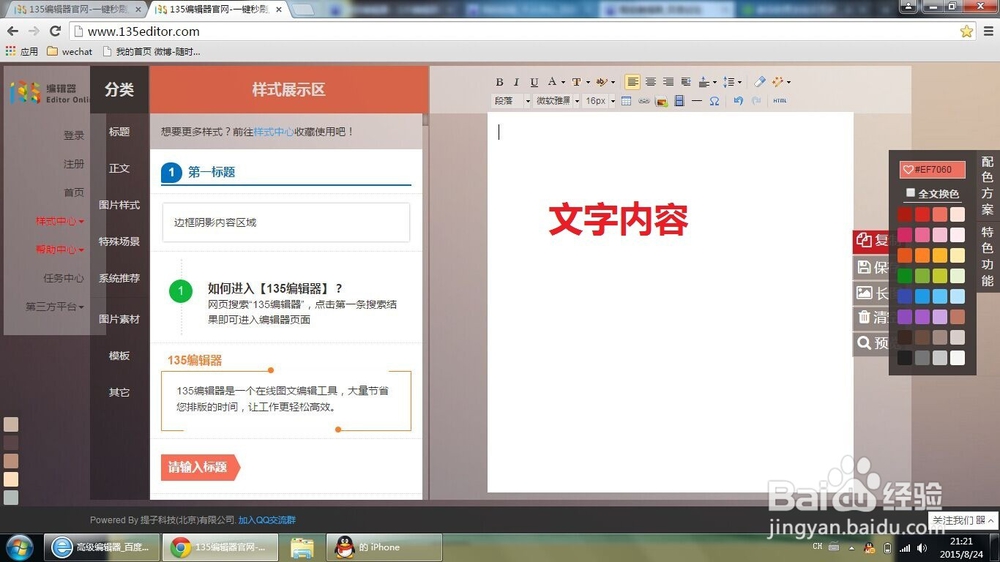Image resolution: width=1000 pixels, height=562 pixels.
Task: Open the 样式中心 link in the notice
Action: [x=274, y=131]
